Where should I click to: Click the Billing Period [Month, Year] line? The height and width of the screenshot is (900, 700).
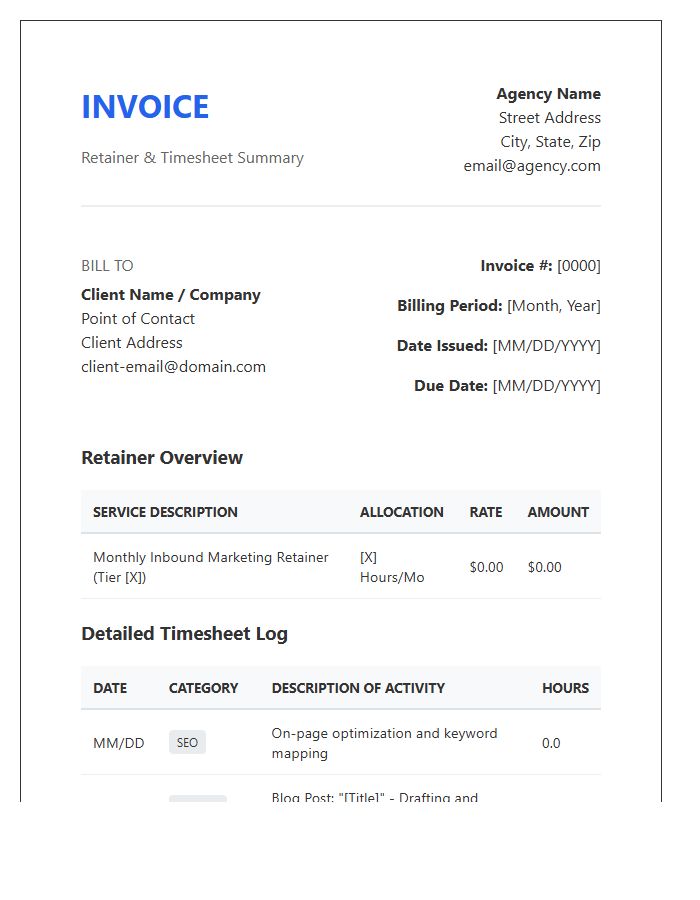(x=499, y=306)
